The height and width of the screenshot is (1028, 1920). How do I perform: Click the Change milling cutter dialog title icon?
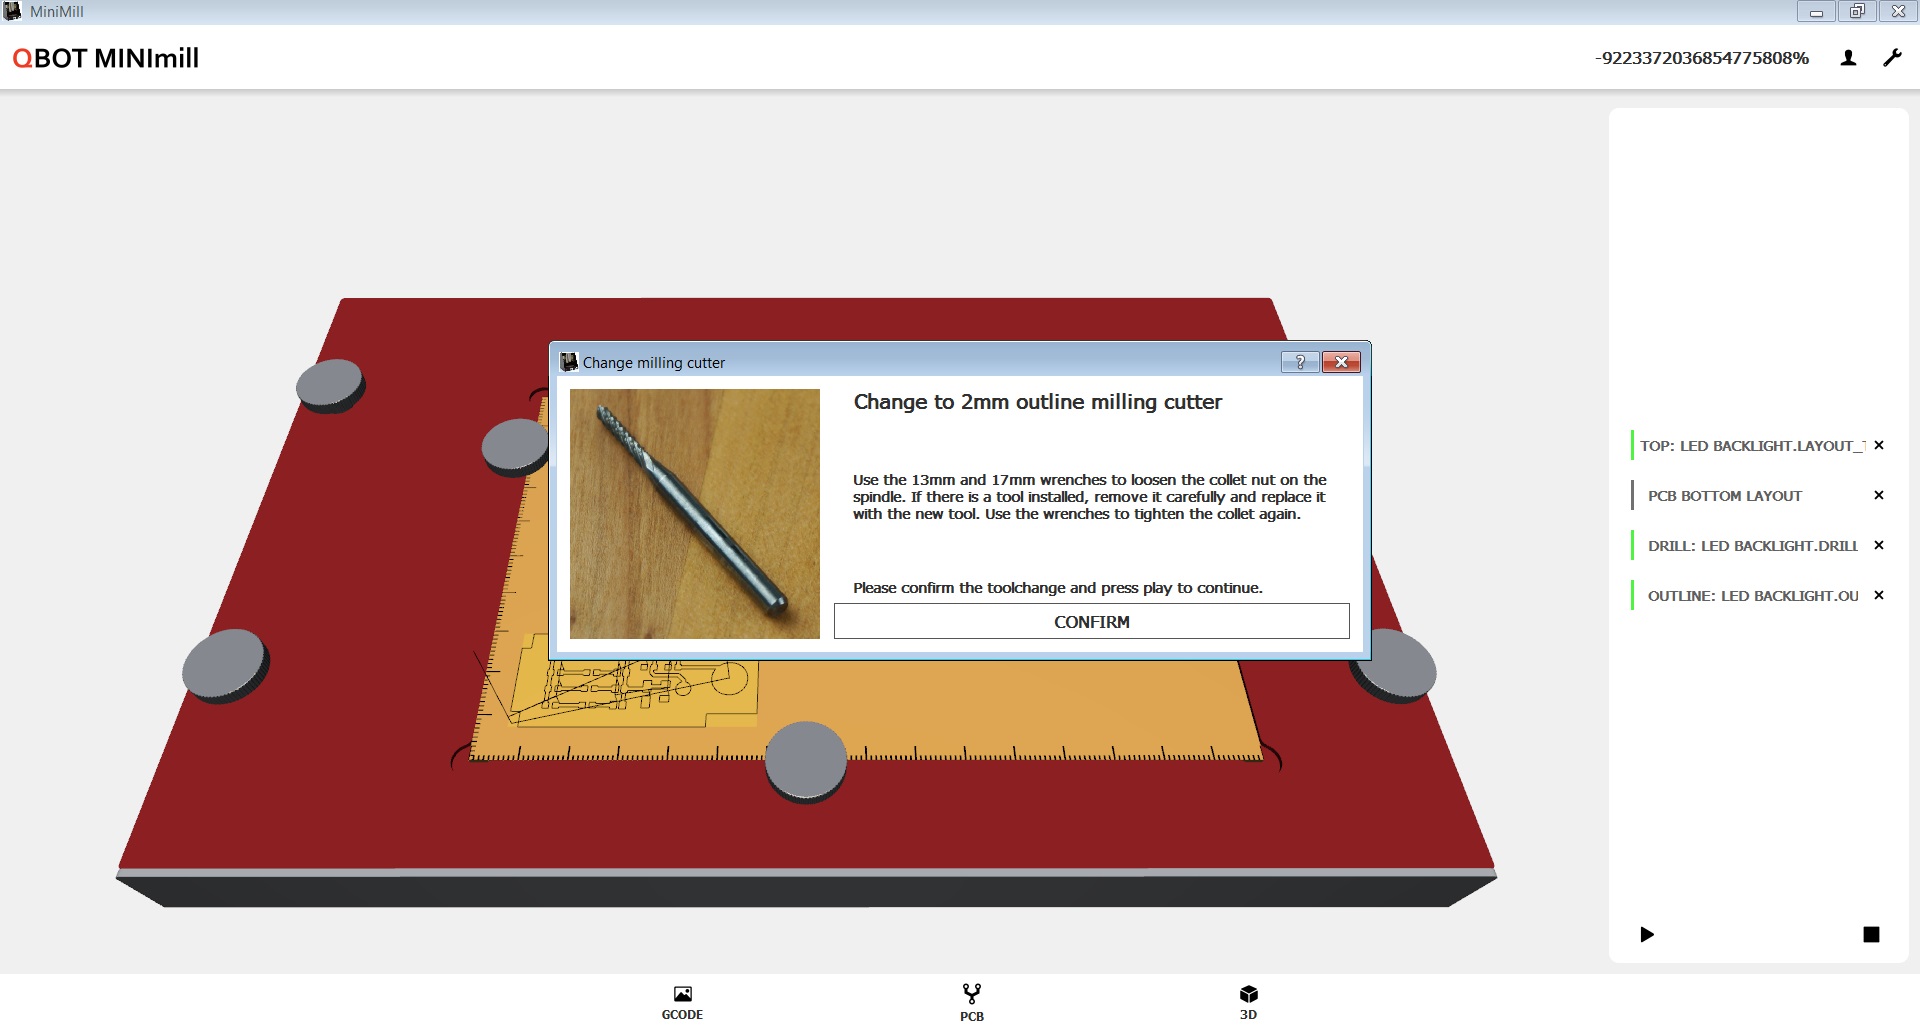[x=569, y=361]
